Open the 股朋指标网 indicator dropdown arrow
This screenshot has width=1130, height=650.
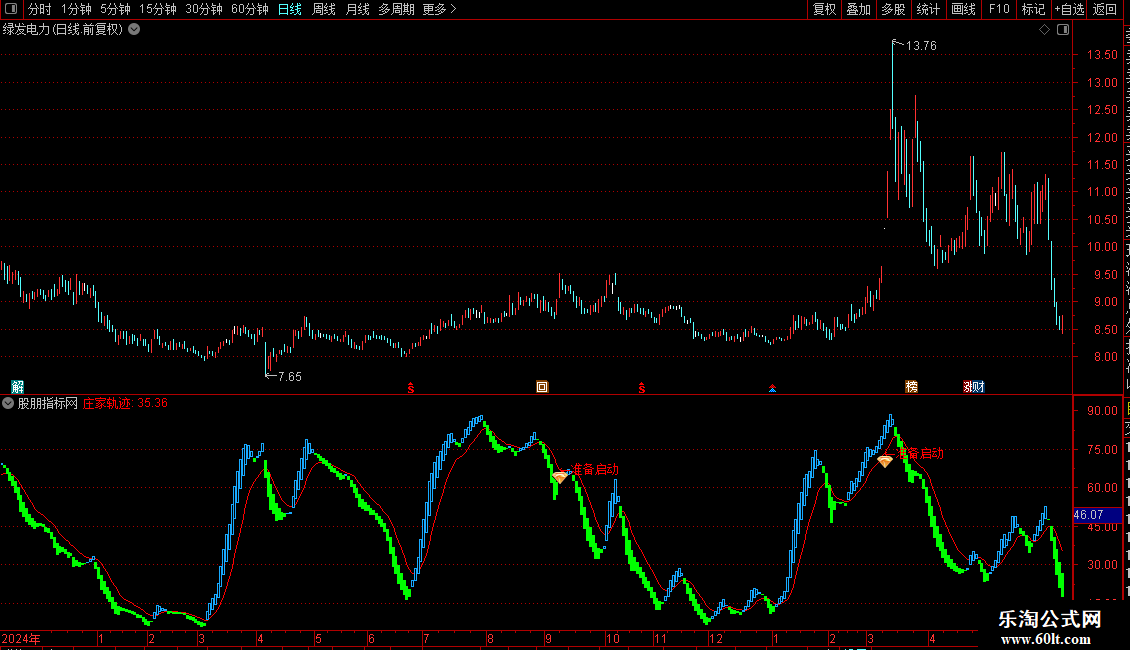(8, 404)
